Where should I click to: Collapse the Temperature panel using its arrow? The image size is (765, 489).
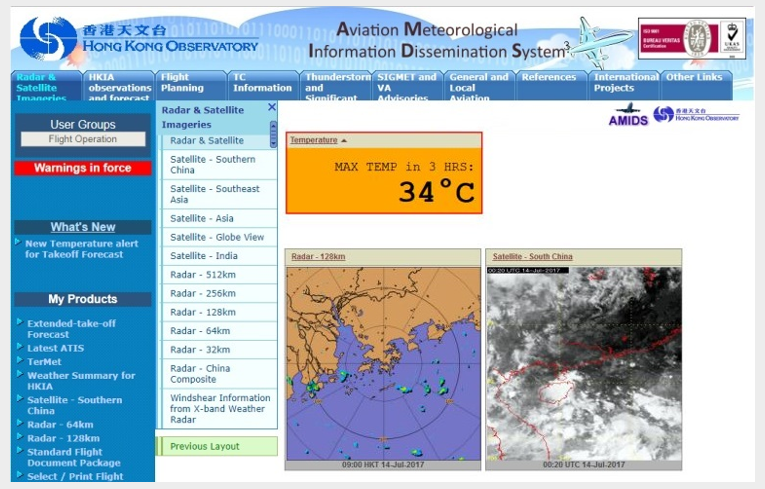click(x=344, y=141)
